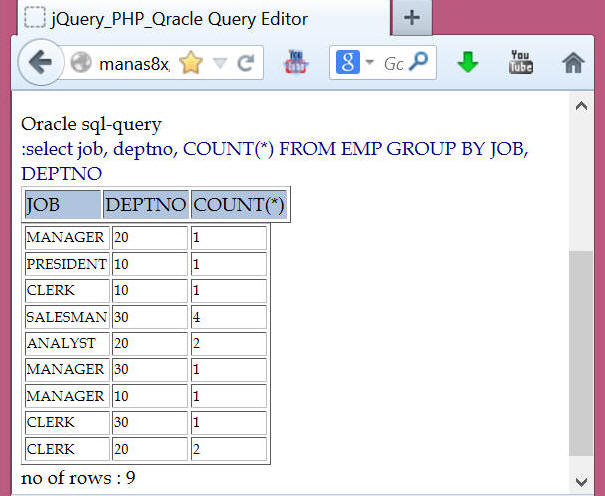Click the gray YouTube toolbar icon
This screenshot has height=496, width=605.
click(x=521, y=62)
